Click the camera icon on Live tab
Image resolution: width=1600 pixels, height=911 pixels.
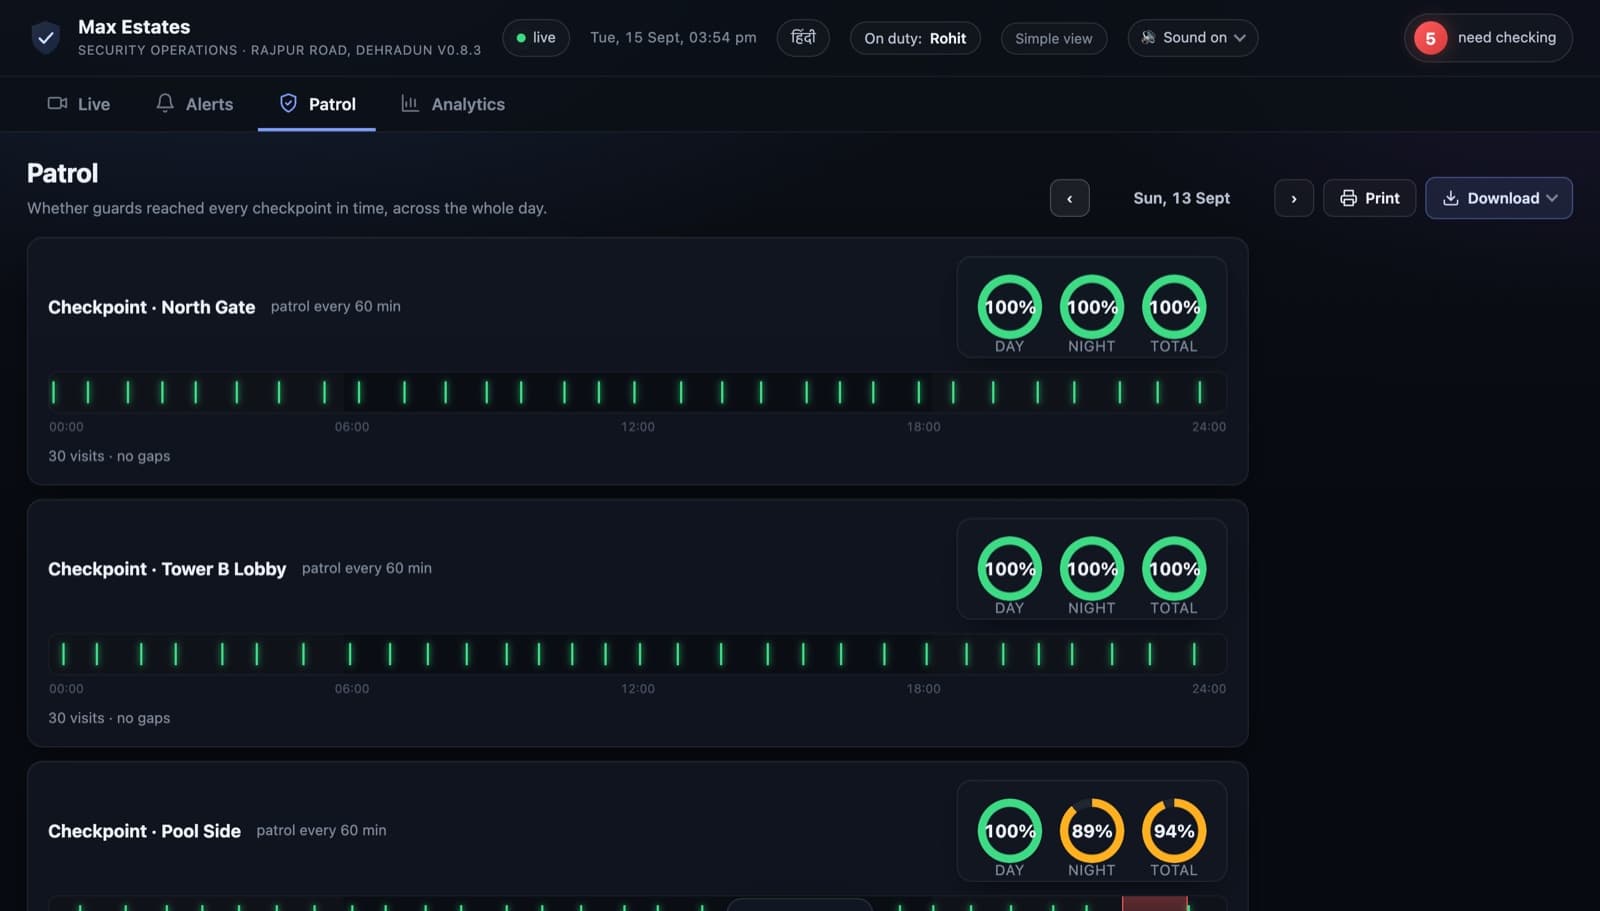click(x=58, y=103)
